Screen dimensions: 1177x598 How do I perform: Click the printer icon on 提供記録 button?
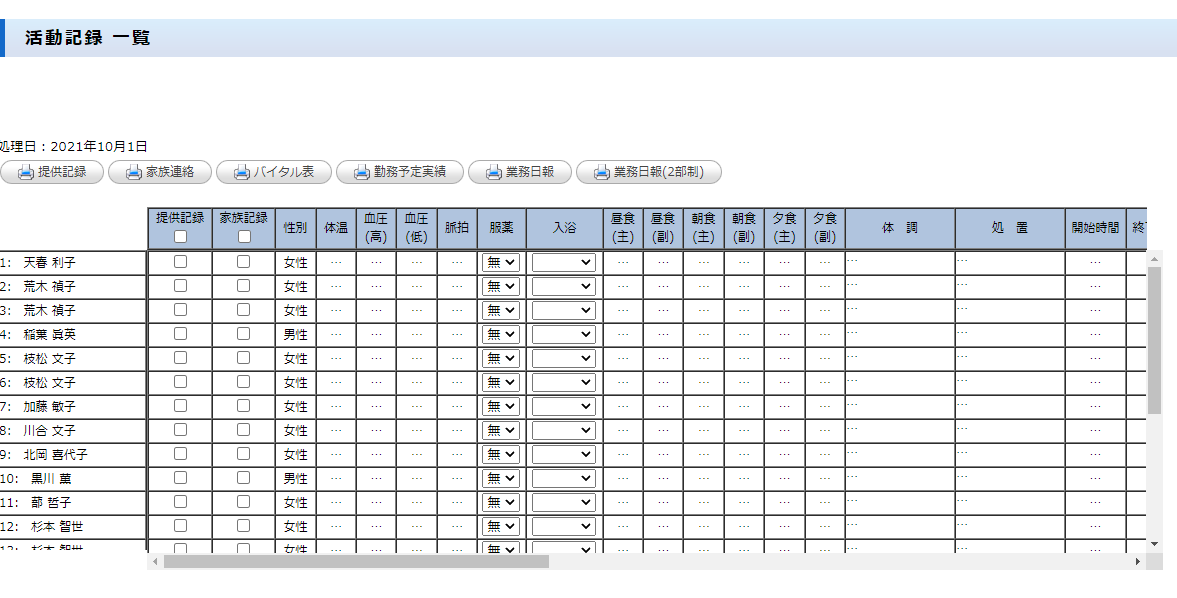point(26,172)
